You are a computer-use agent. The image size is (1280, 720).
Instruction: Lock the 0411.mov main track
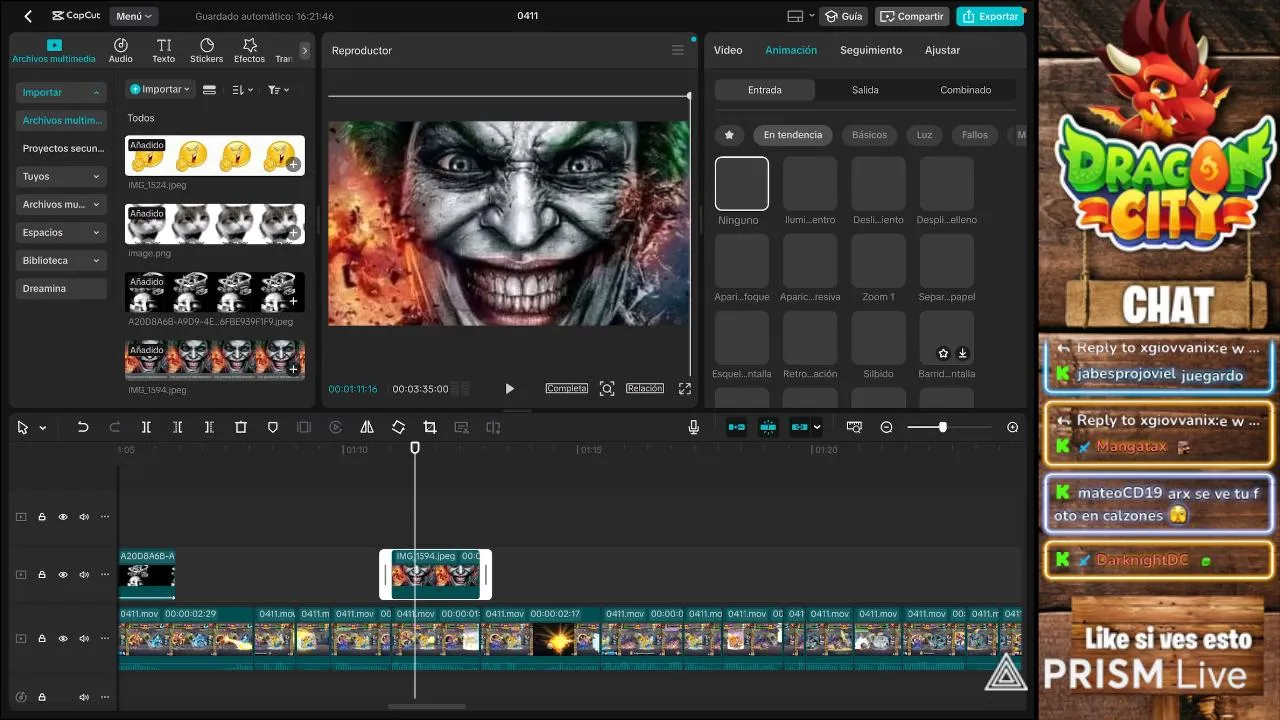pos(42,638)
